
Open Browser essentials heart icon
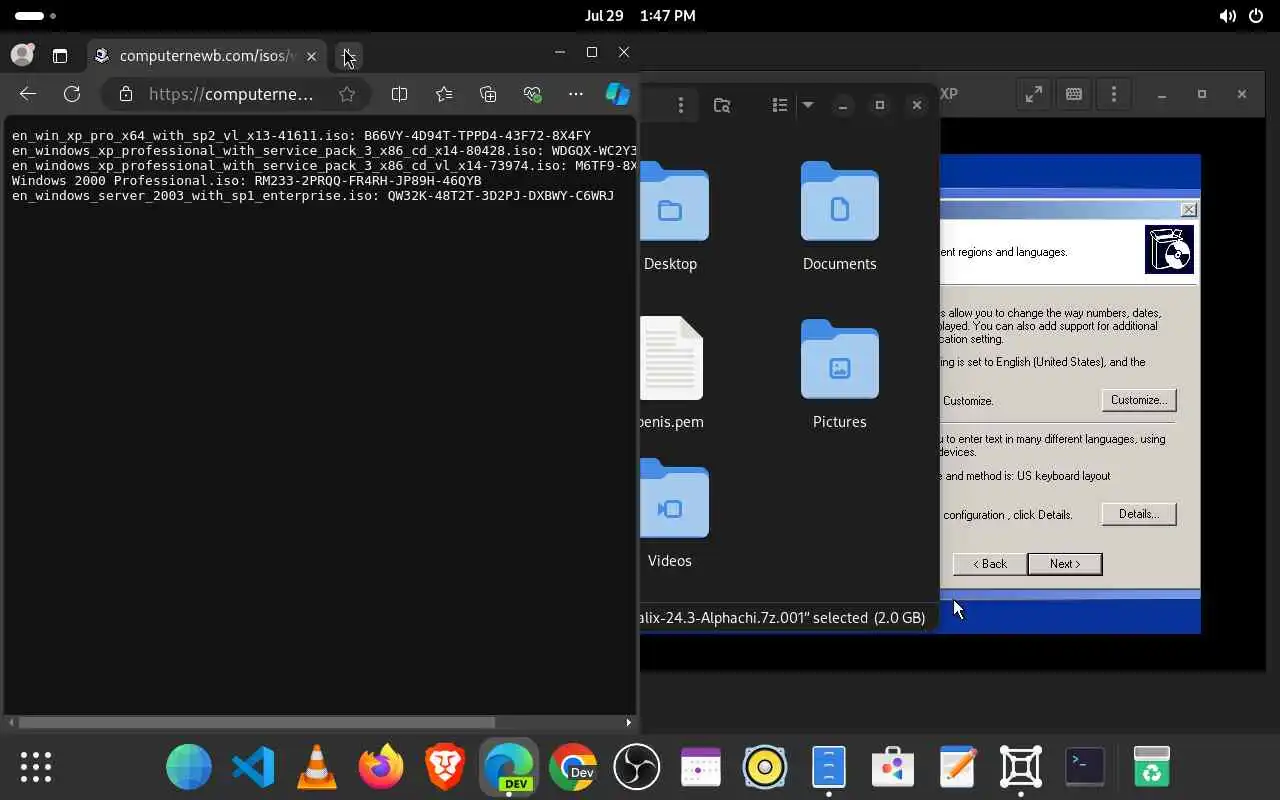532,94
